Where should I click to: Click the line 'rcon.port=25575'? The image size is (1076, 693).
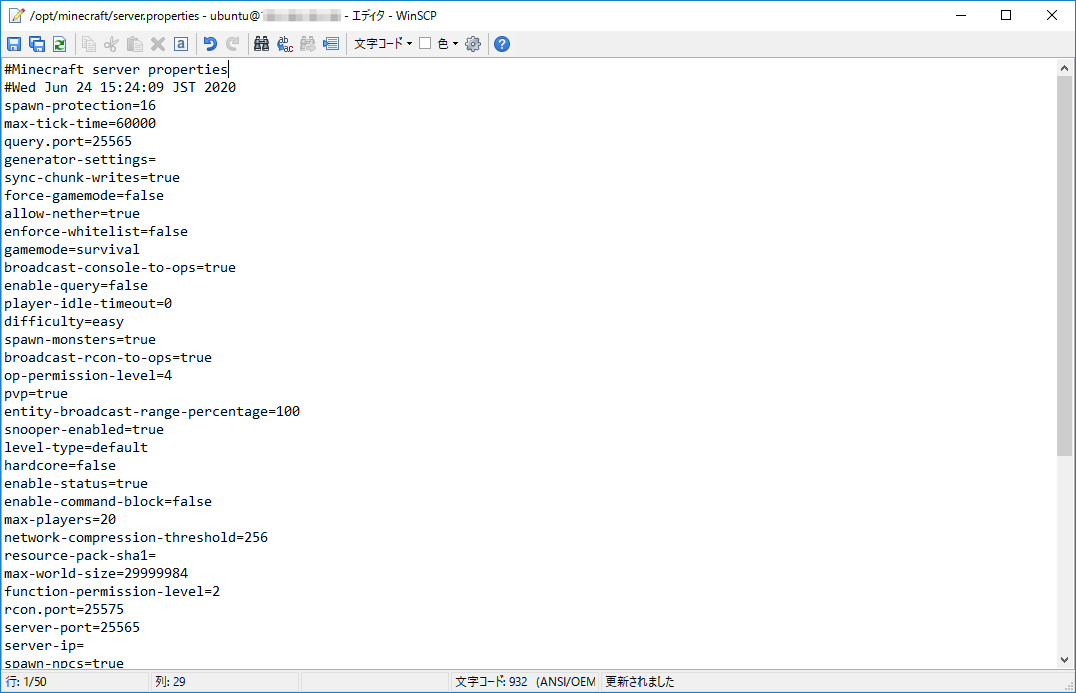point(65,609)
